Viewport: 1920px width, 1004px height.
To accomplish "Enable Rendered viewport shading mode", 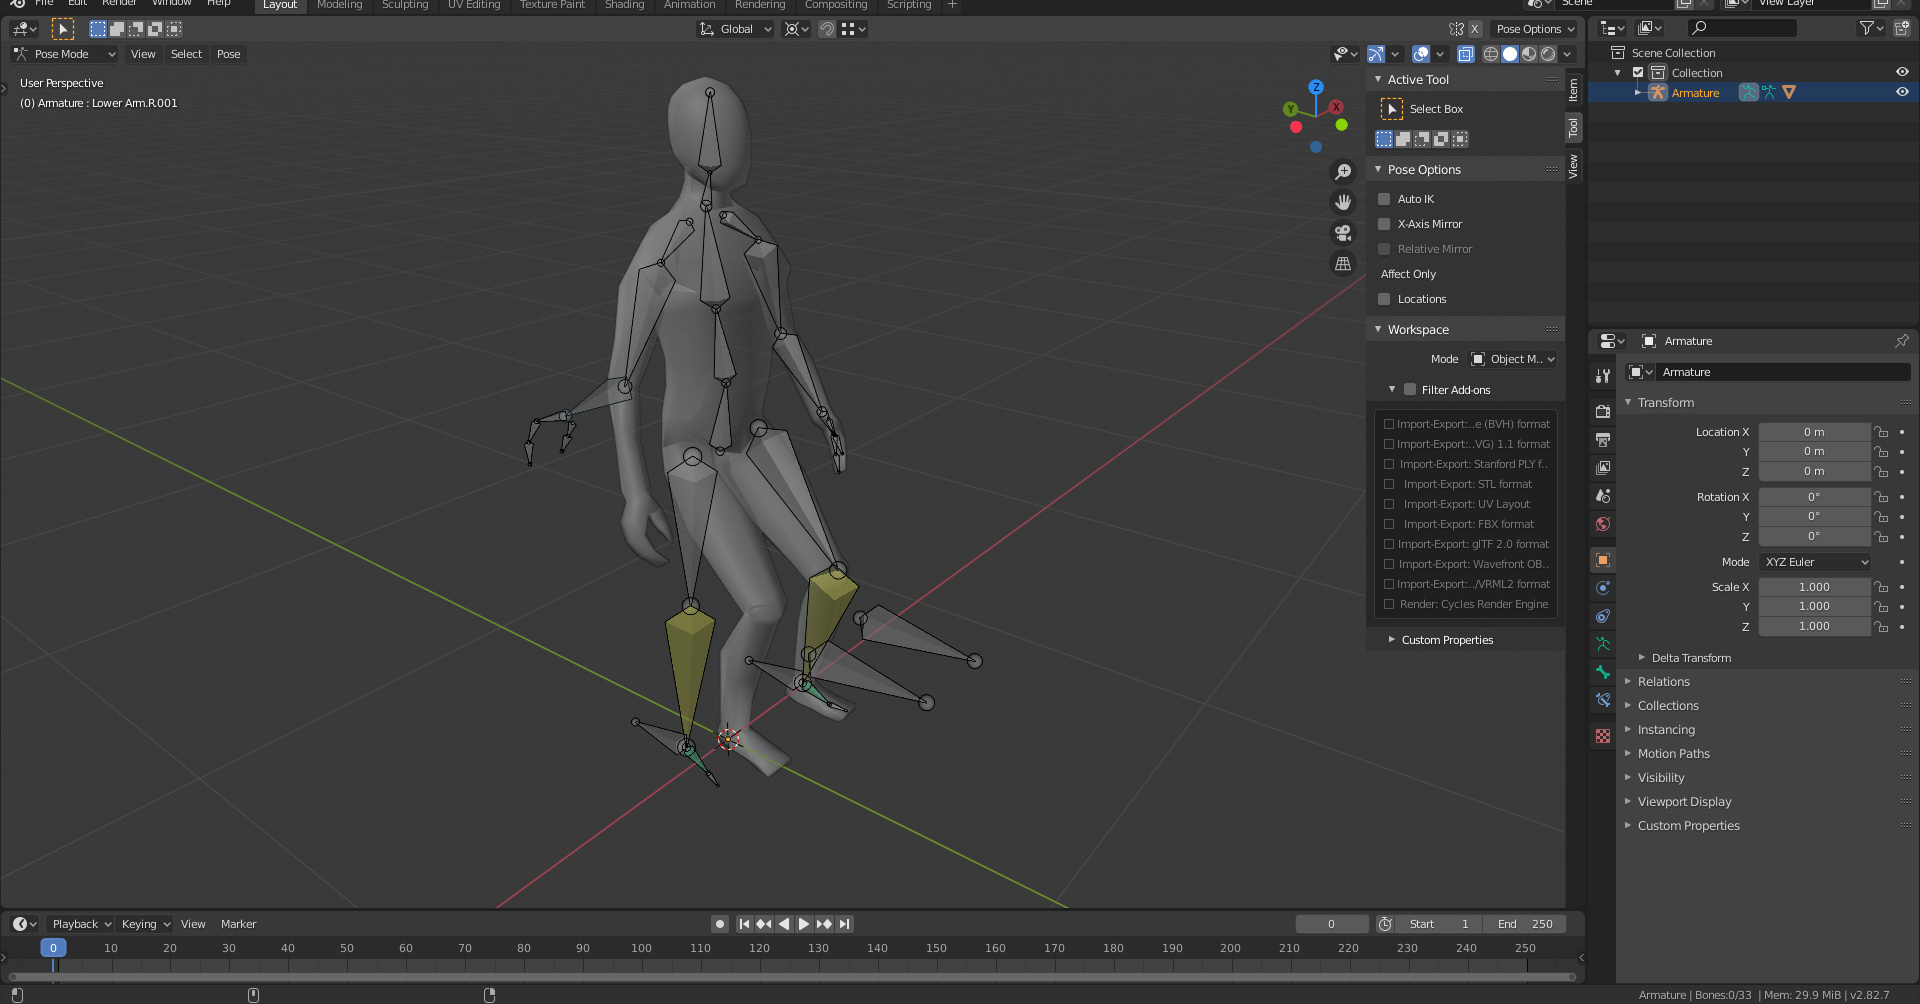I will [1549, 54].
